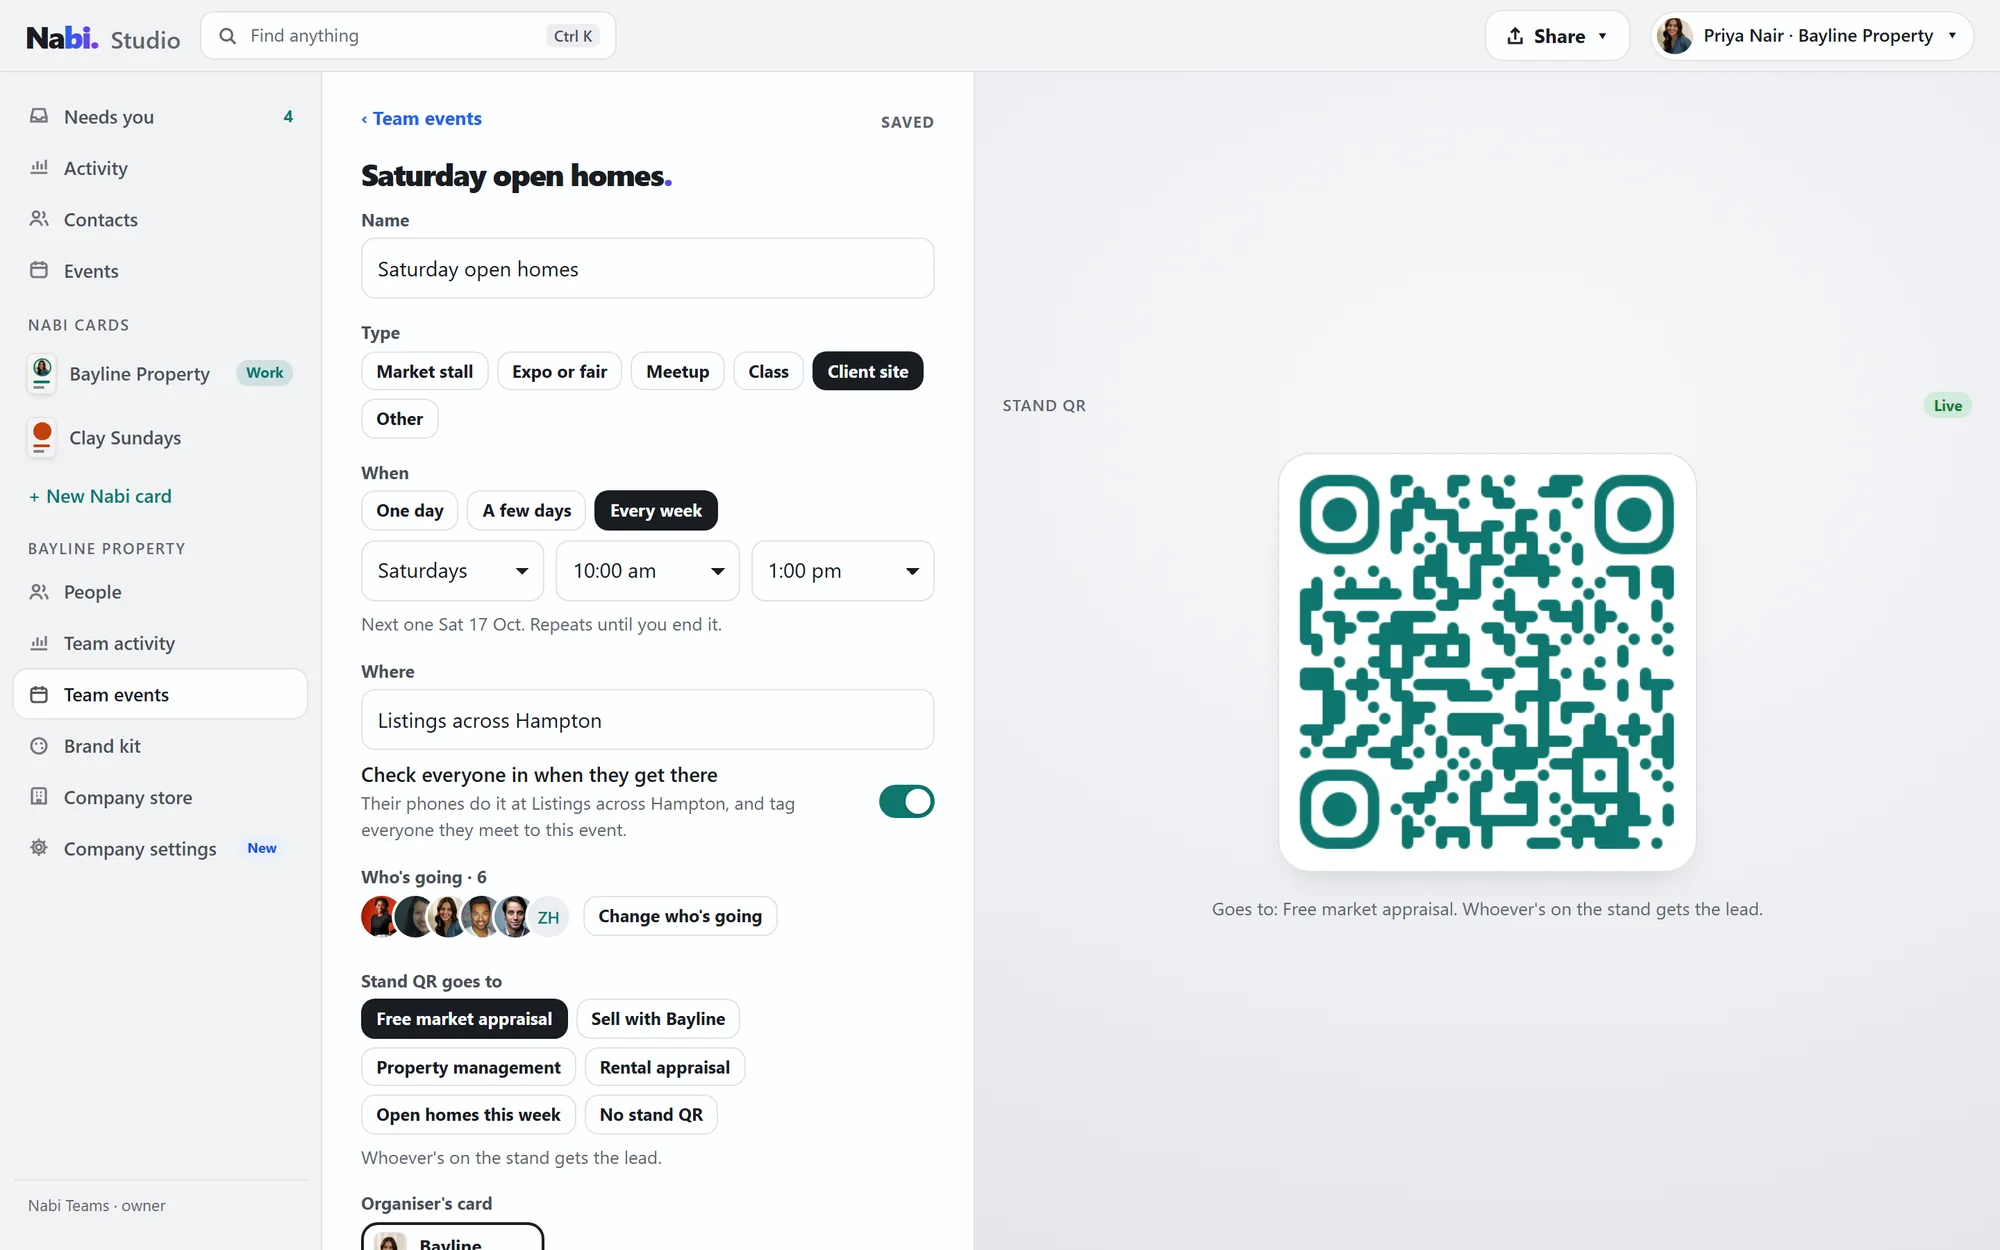Open the Team events sidebar item
2000x1250 pixels.
click(x=160, y=694)
